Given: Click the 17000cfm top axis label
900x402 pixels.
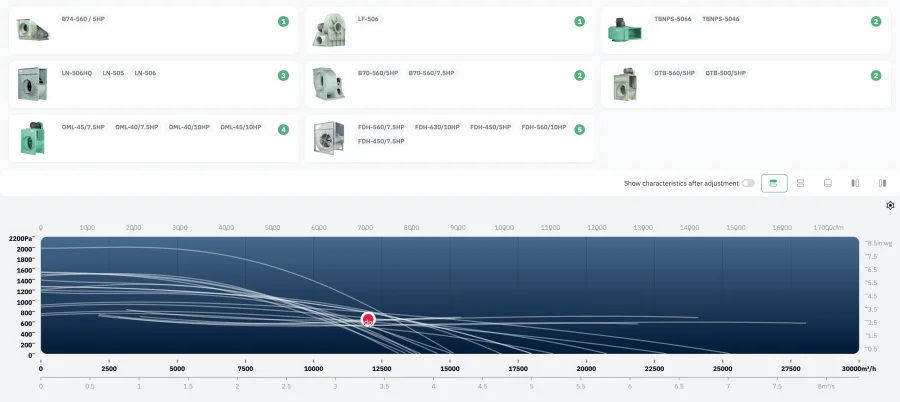Looking at the screenshot, I should pos(829,227).
